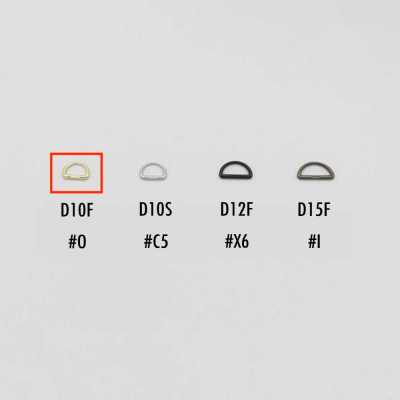The height and width of the screenshot is (400, 400).
Task: Click the D10F model label
Action: (77, 210)
